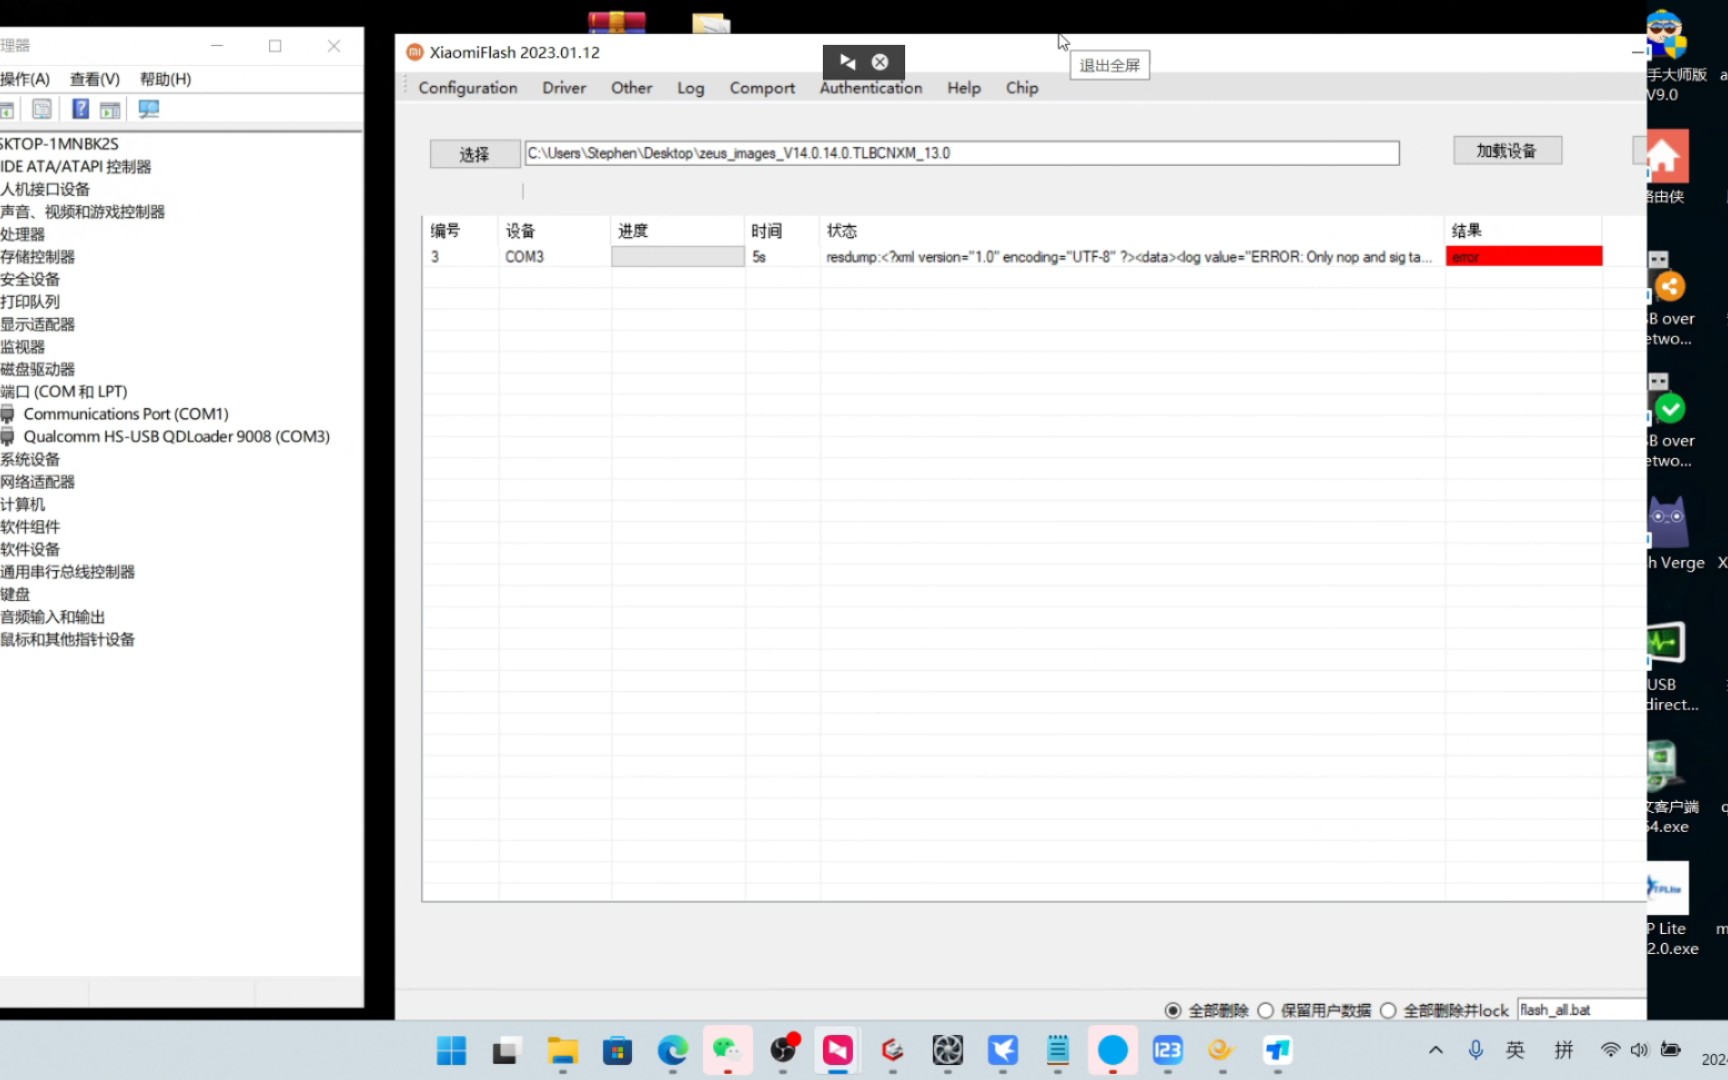This screenshot has height=1080, width=1728.
Task: Select the 端口 (COM 和 LPT) category
Action: tap(64, 391)
